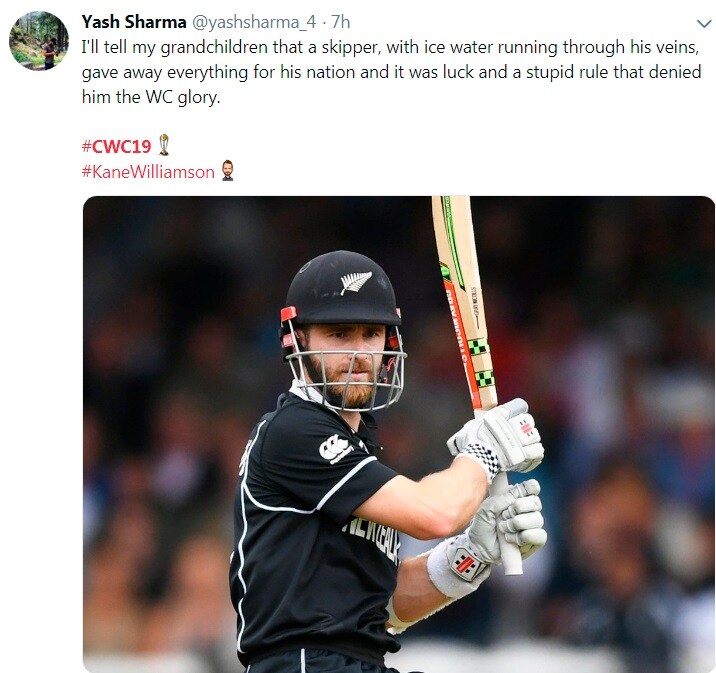
Task: Expand the tweet options chevron
Action: pyautogui.click(x=704, y=23)
